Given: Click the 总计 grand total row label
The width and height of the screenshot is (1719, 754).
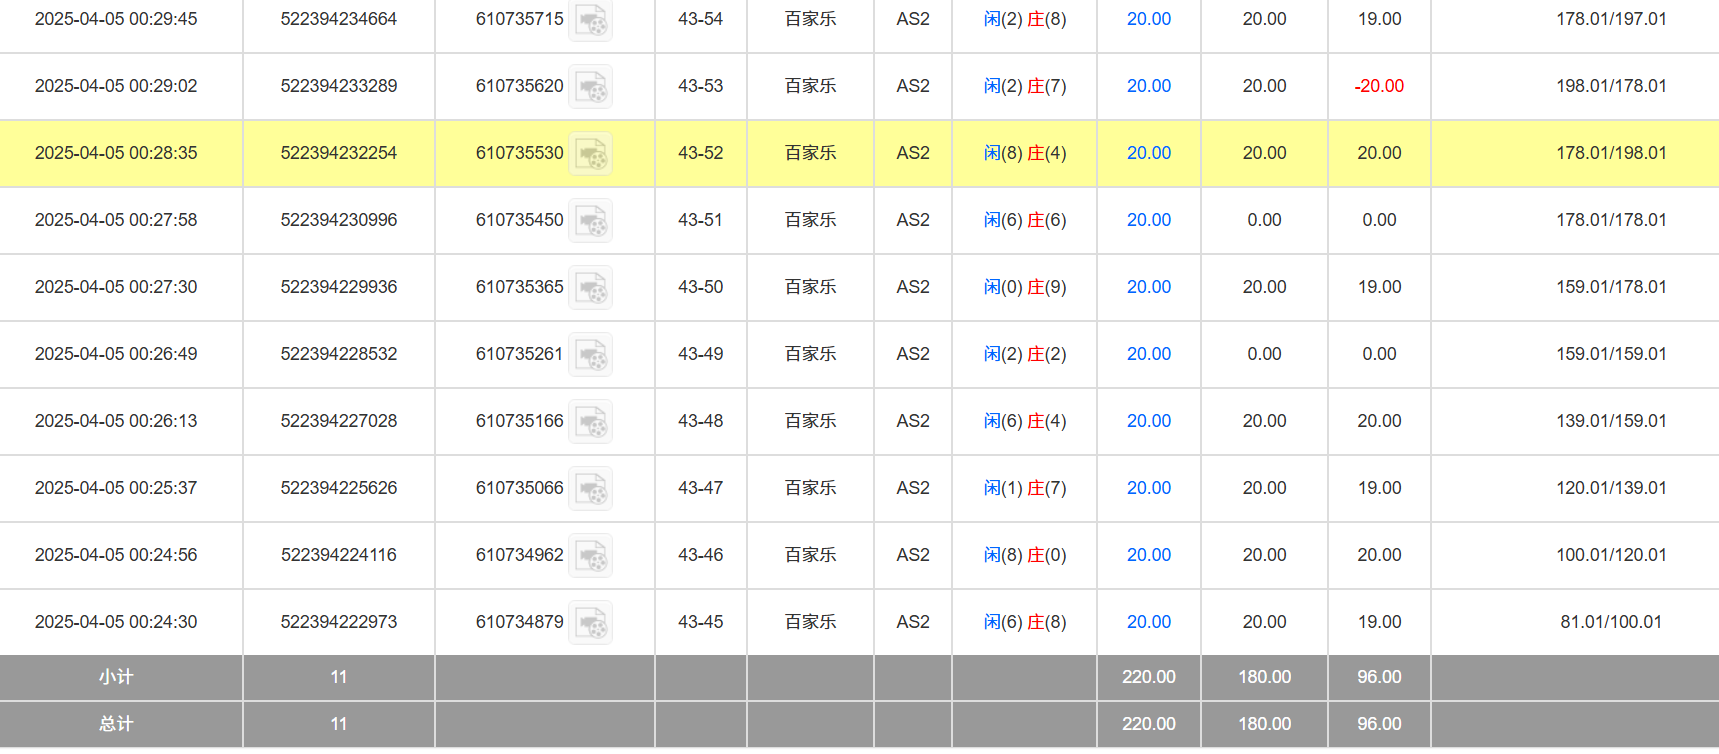Looking at the screenshot, I should tap(116, 724).
